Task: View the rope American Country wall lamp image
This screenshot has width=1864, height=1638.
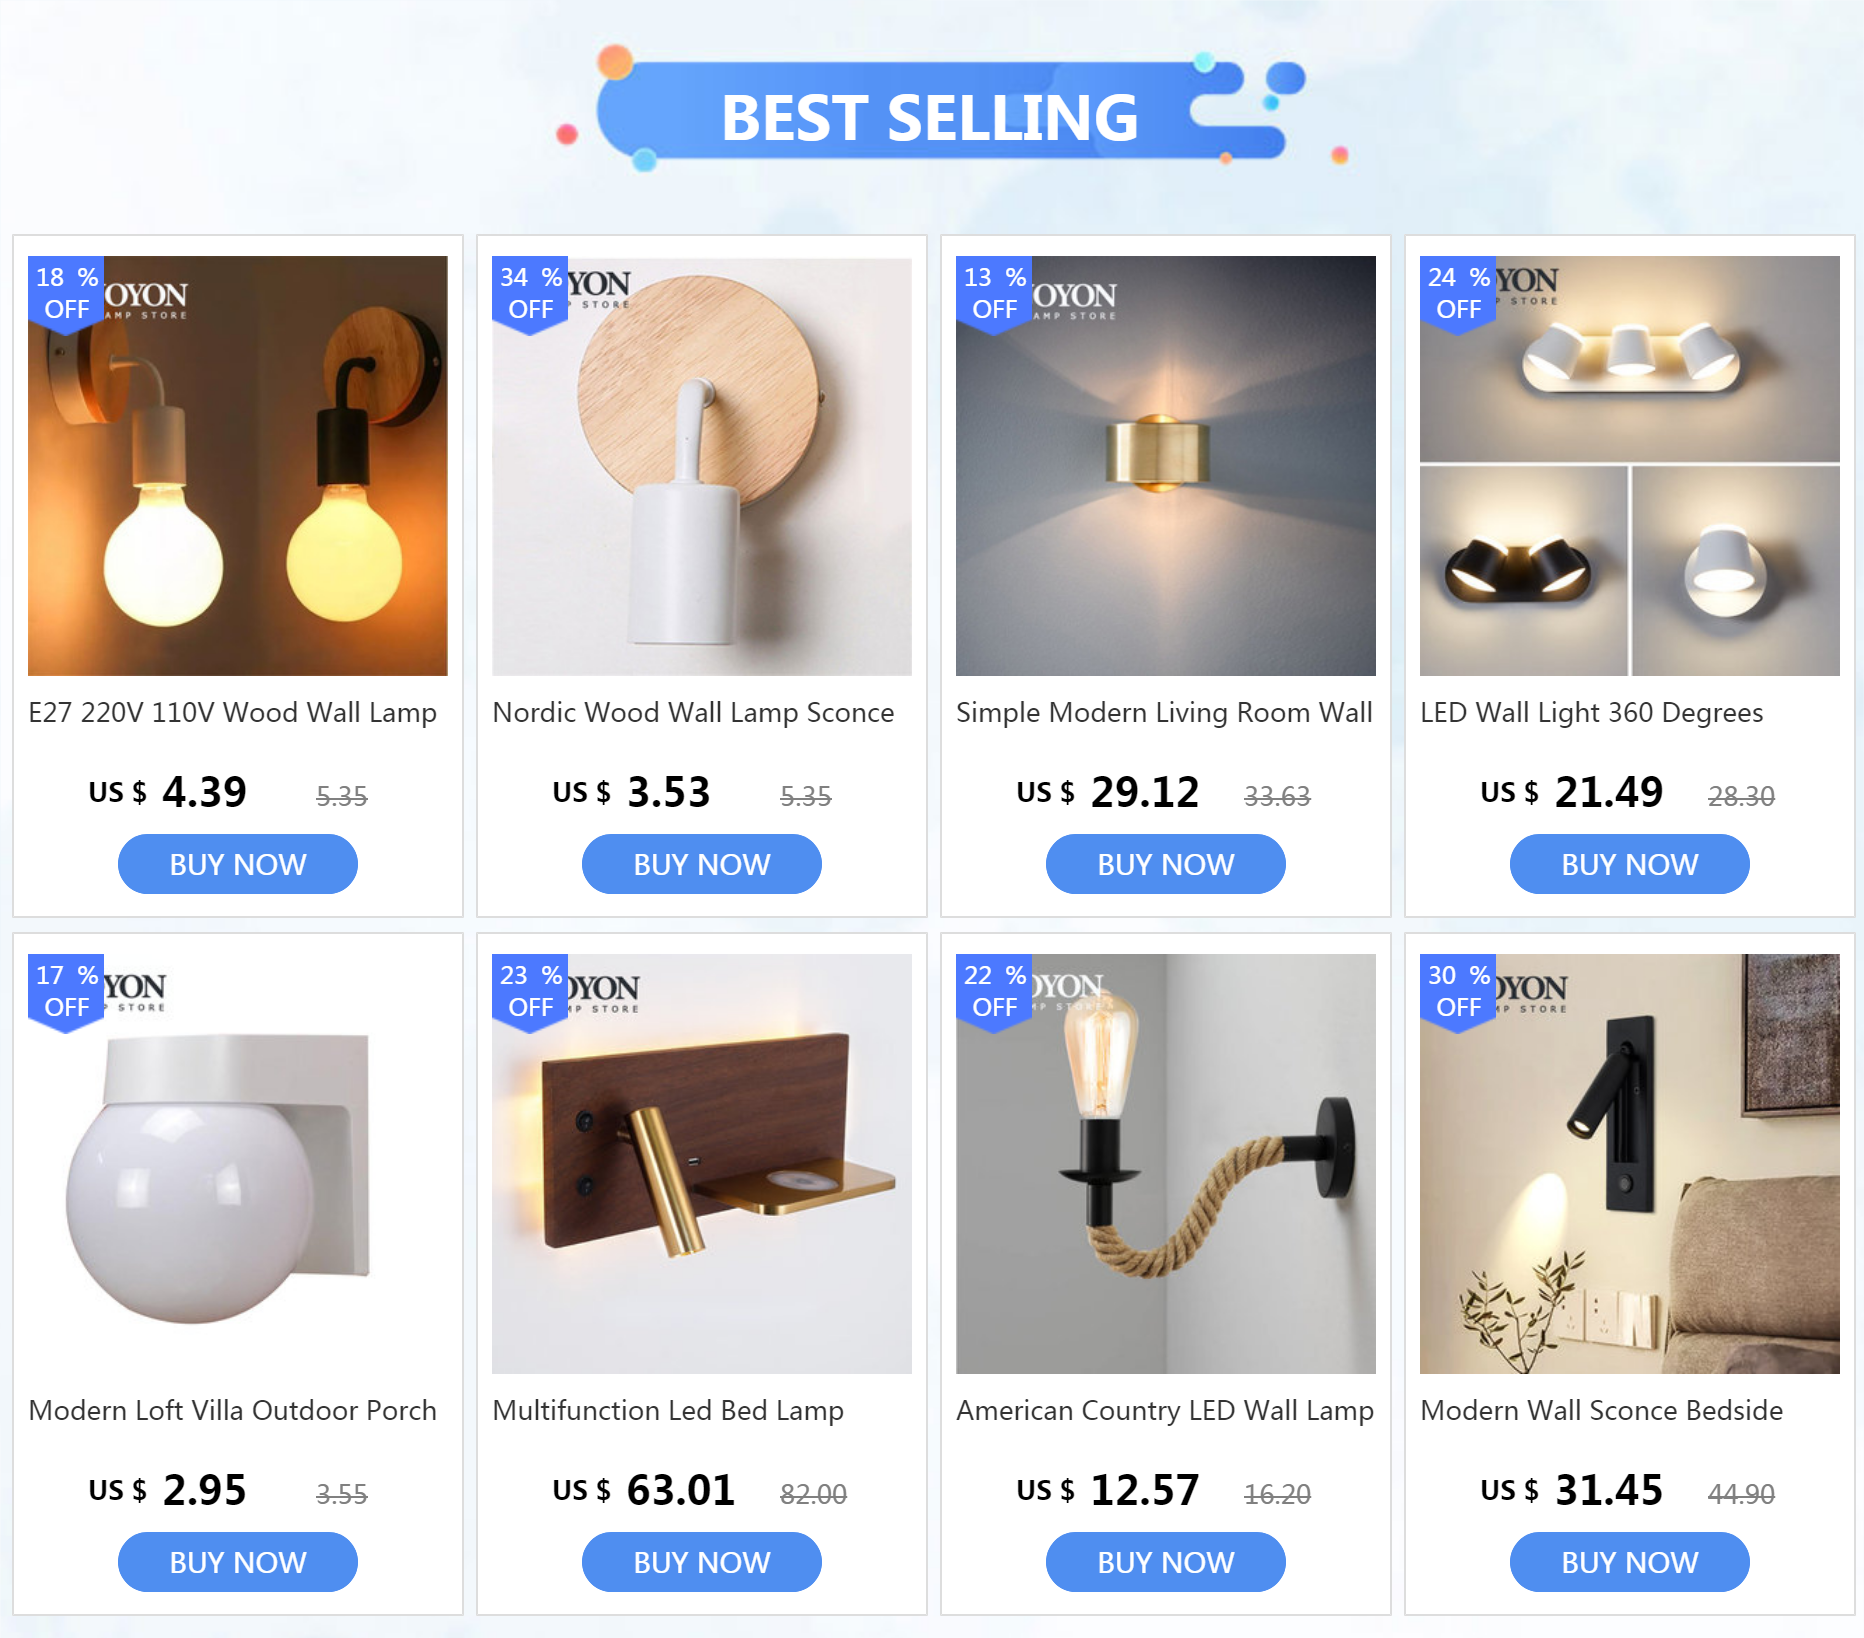Action: click(1166, 1164)
